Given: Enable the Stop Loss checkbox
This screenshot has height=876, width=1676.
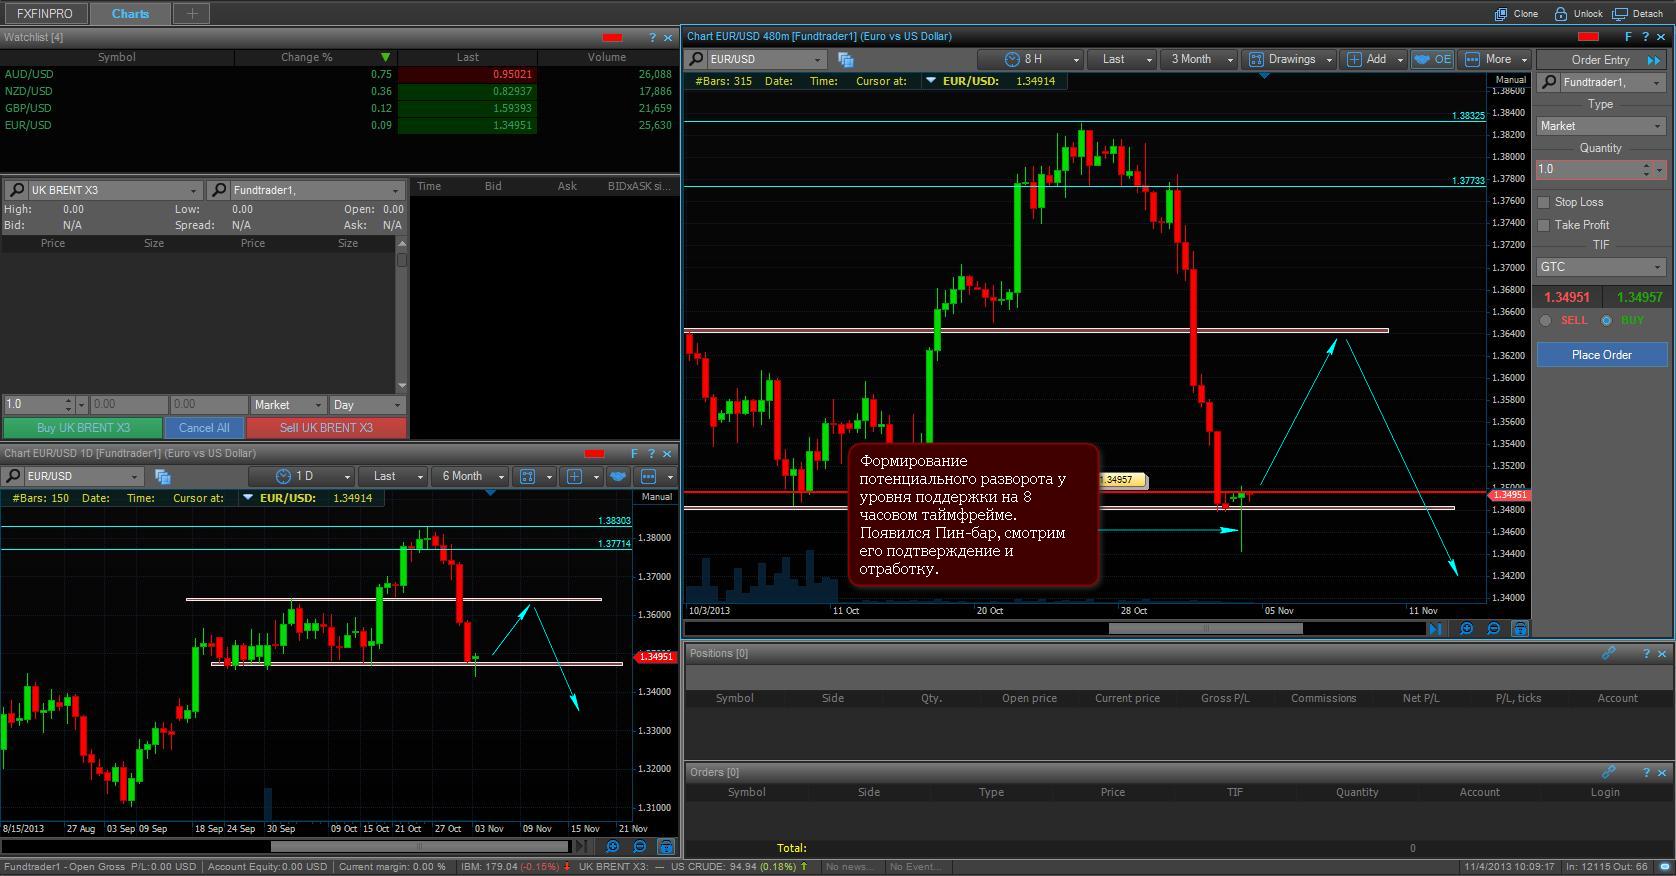Looking at the screenshot, I should pyautogui.click(x=1543, y=202).
